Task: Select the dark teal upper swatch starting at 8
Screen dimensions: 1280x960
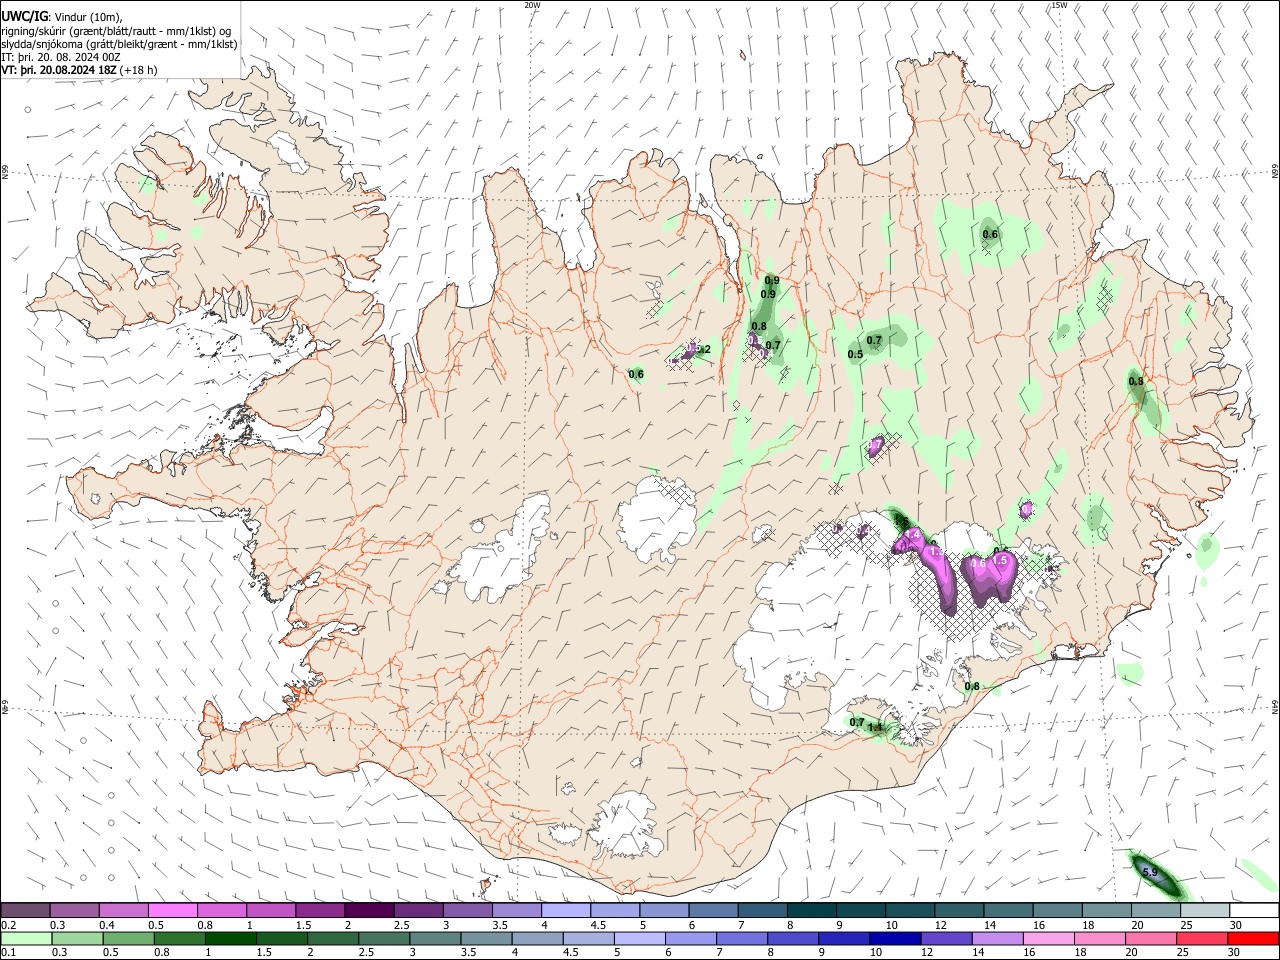Action: (x=812, y=910)
